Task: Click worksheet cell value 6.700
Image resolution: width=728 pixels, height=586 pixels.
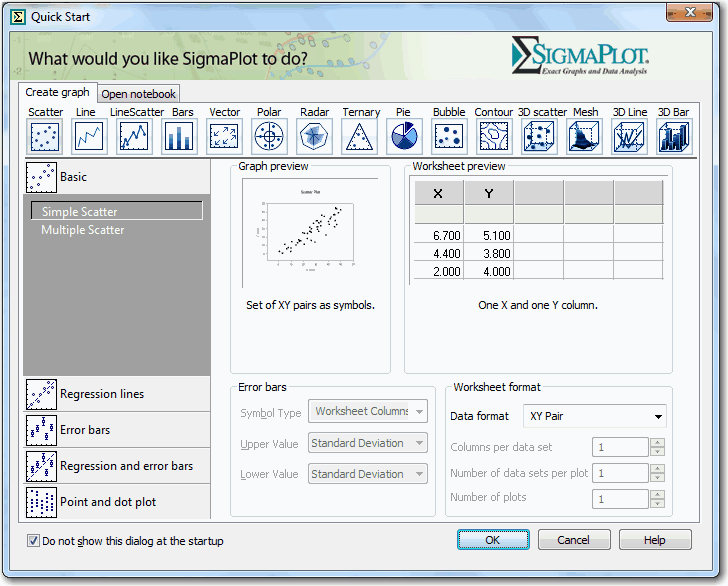Action: (x=439, y=235)
